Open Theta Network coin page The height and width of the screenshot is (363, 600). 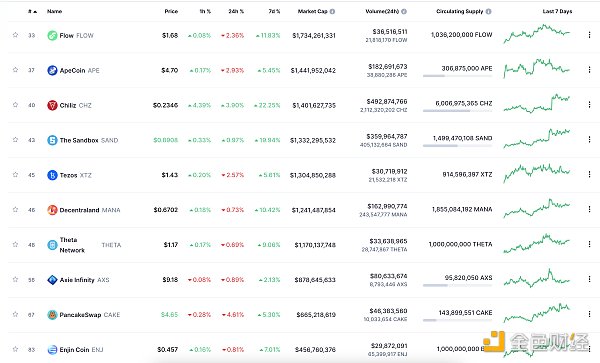tap(72, 245)
